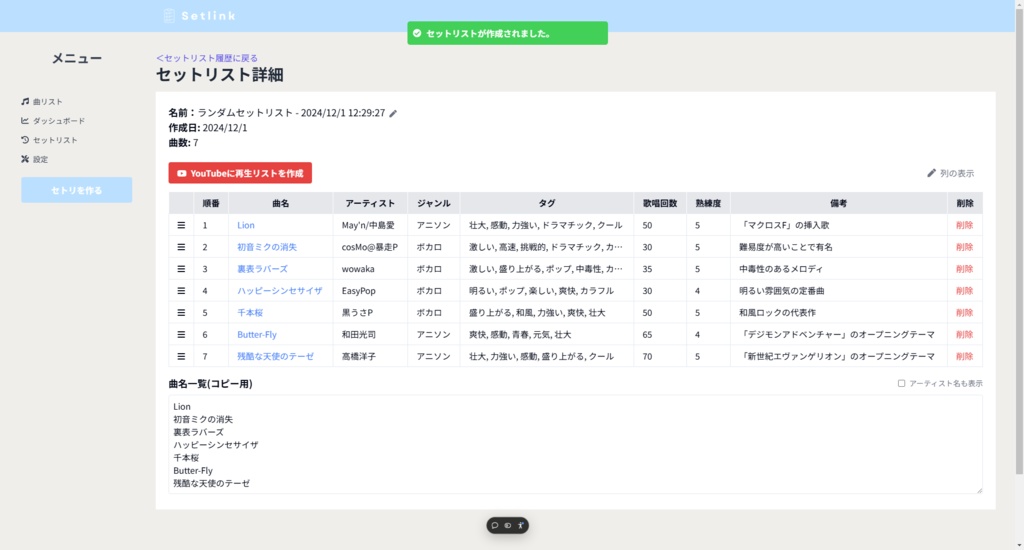Delete the 裏表ラバーズ row with 削除

pyautogui.click(x=964, y=269)
